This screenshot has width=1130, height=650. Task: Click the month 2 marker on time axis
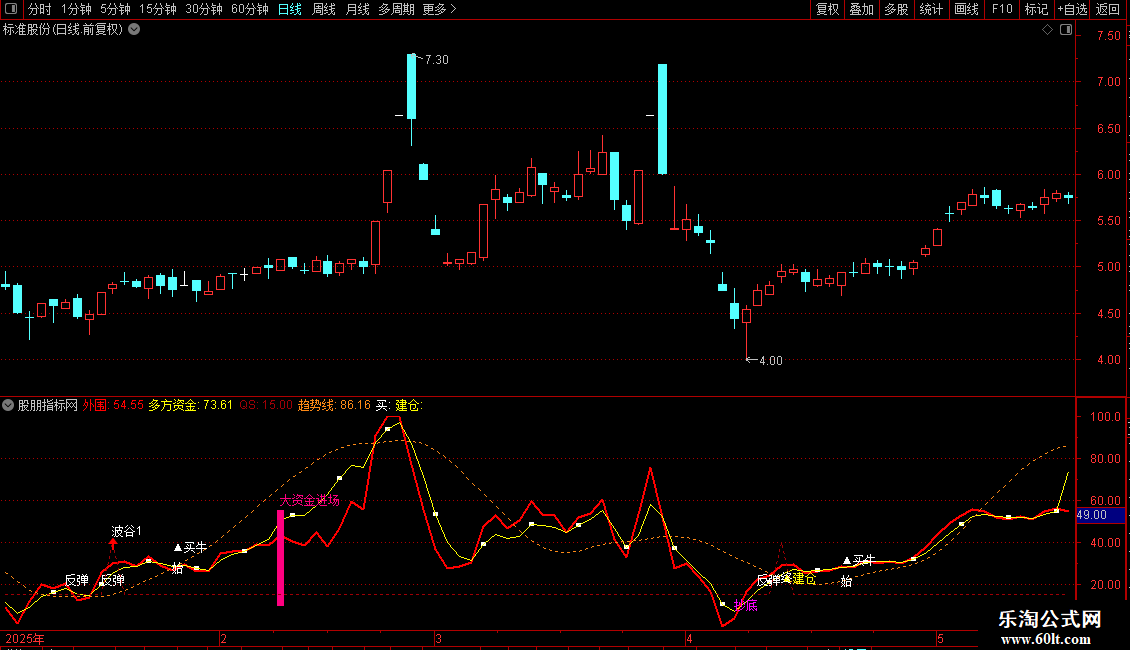pyautogui.click(x=223, y=639)
